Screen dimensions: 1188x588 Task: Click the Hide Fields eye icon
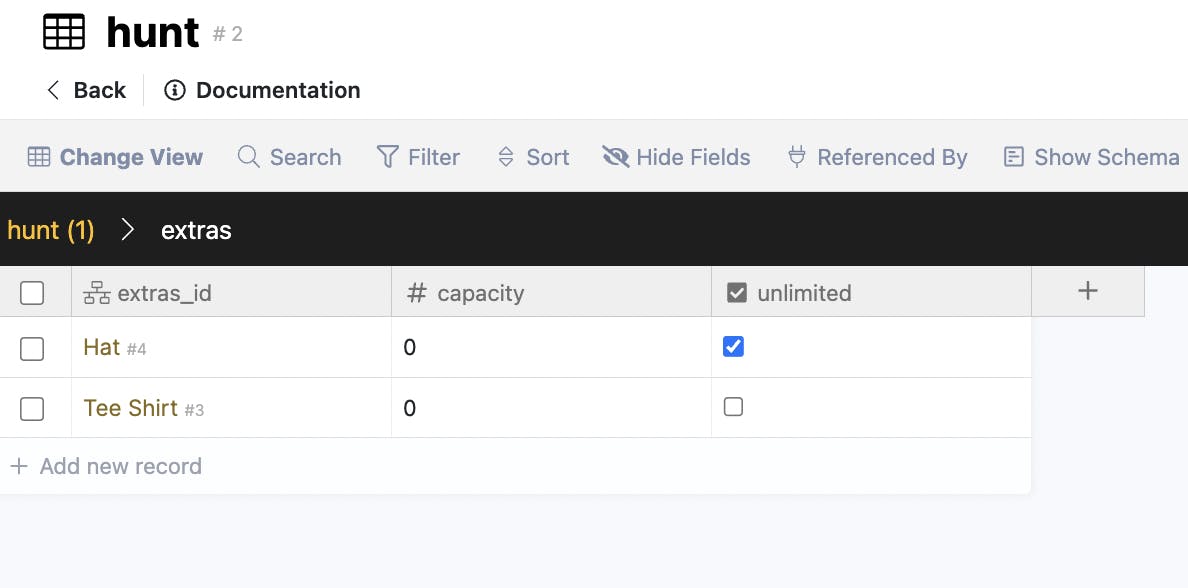click(x=615, y=157)
